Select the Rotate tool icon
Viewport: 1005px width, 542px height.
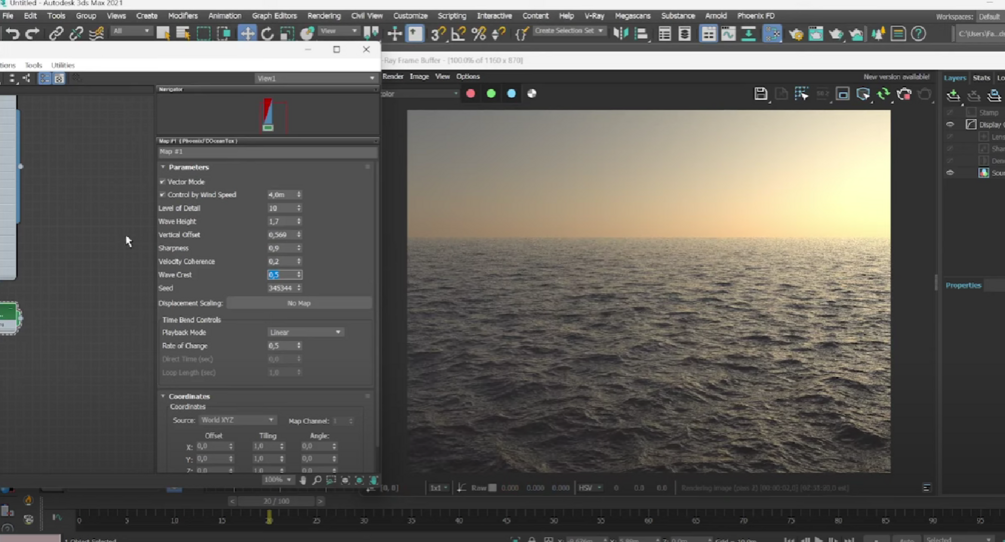pyautogui.click(x=267, y=33)
